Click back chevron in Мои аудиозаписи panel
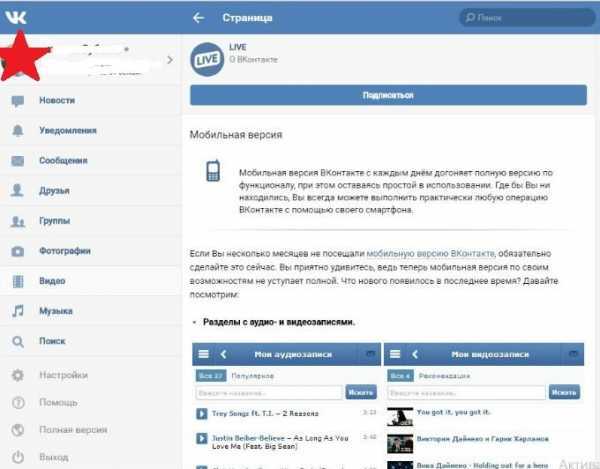 click(x=223, y=354)
